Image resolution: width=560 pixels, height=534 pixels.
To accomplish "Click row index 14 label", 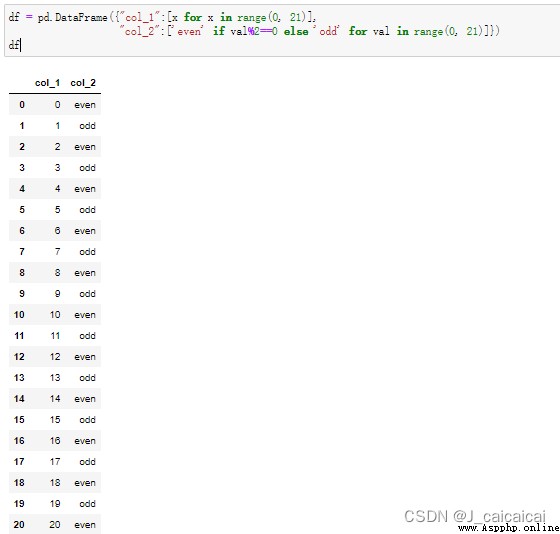I will pos(19,399).
